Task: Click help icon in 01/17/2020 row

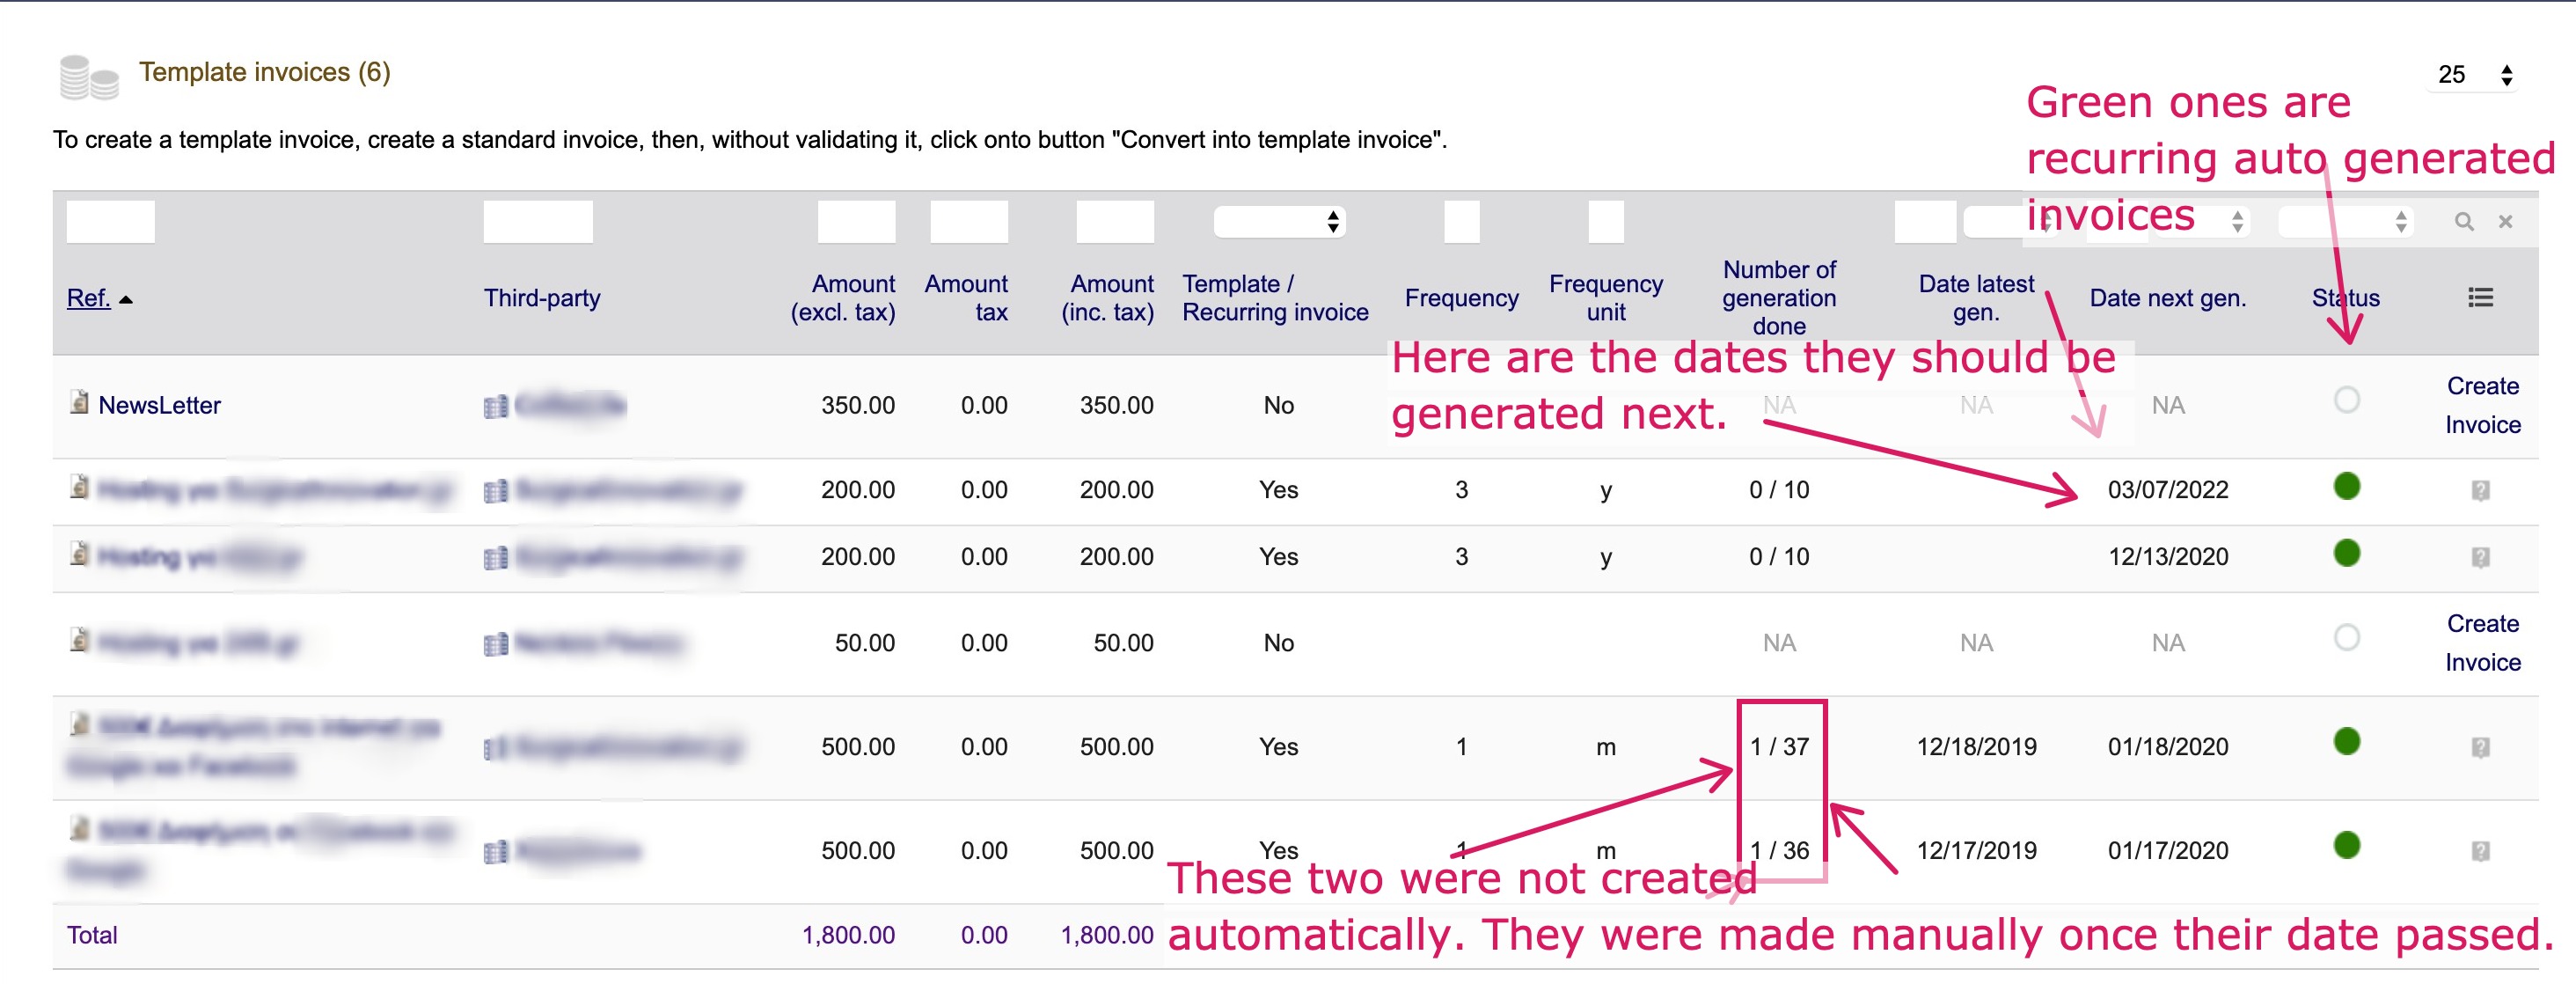Action: [2480, 851]
